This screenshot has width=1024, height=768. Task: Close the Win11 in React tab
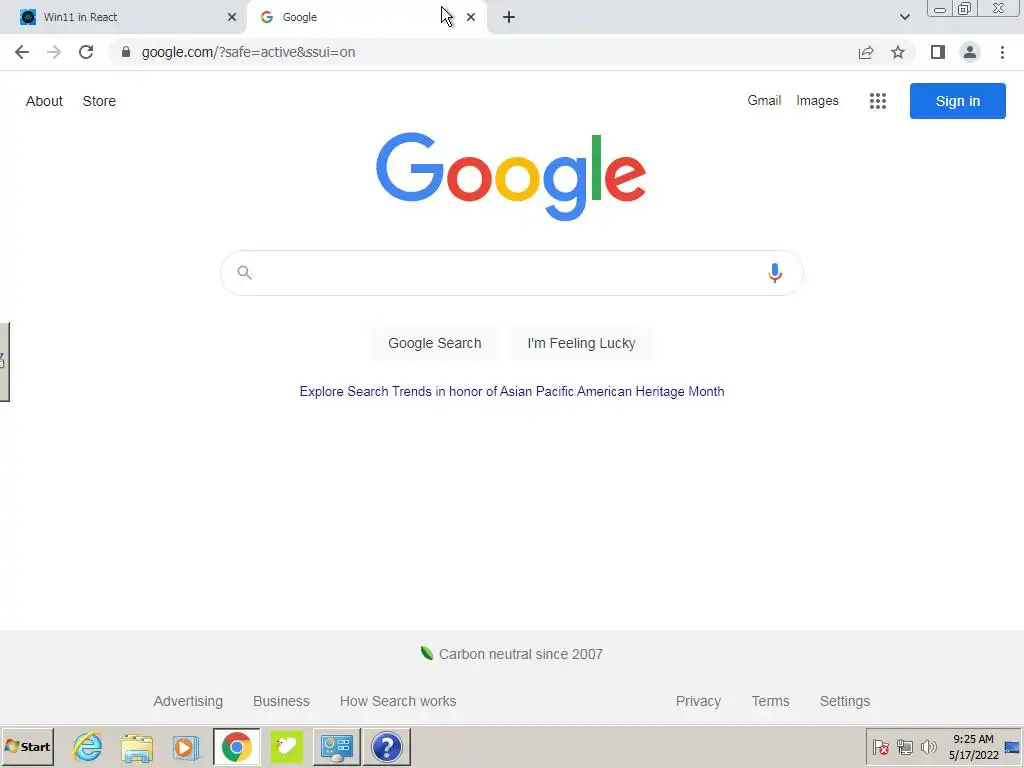(232, 17)
